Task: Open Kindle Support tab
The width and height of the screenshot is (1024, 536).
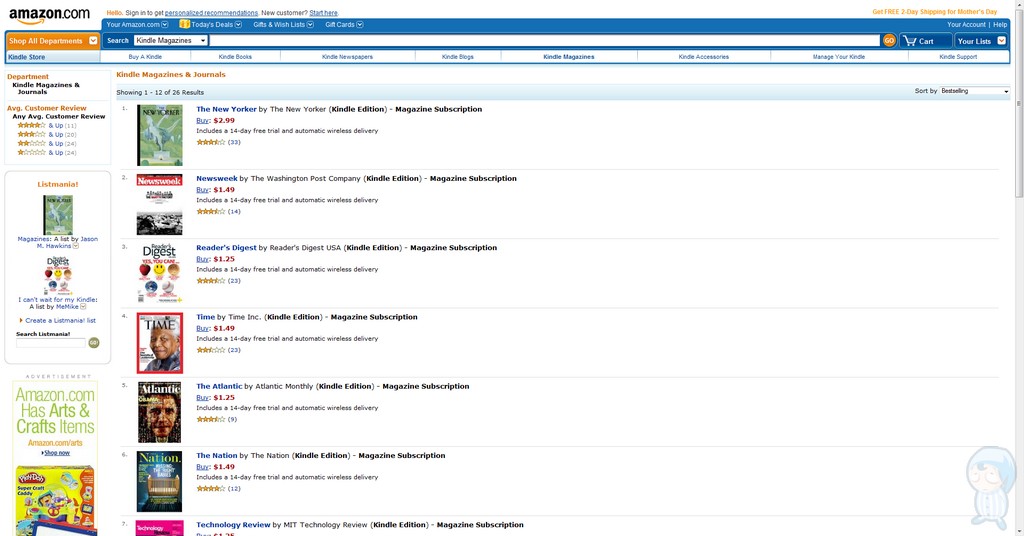Action: tap(958, 57)
